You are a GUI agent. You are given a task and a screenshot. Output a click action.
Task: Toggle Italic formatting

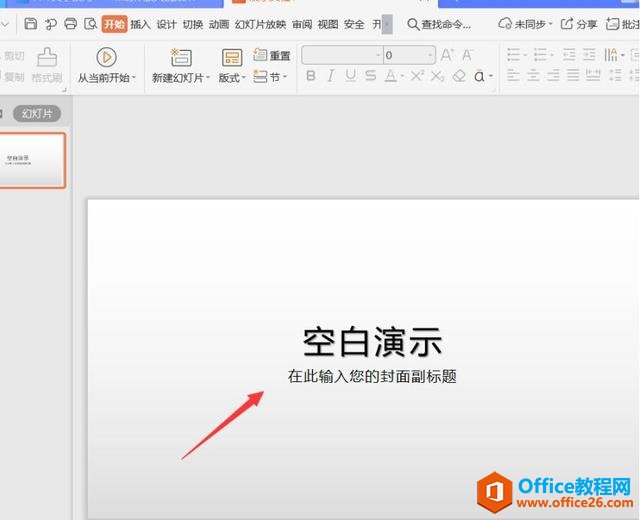(331, 76)
